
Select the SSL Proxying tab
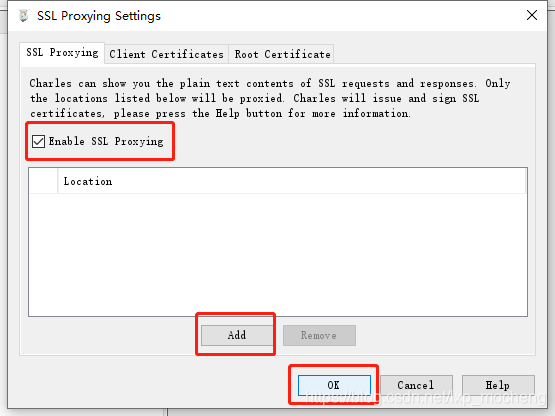62,53
